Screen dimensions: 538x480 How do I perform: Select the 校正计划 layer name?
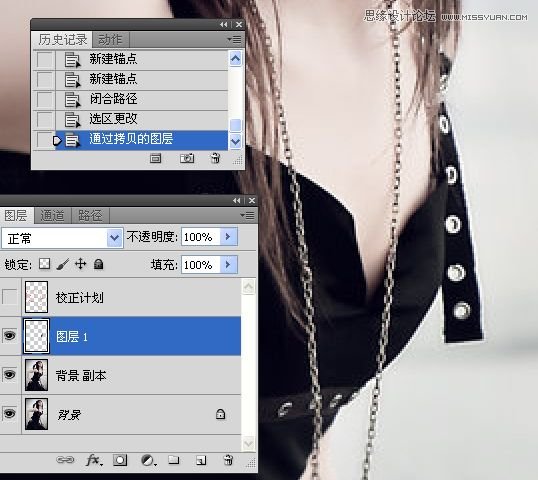80,297
